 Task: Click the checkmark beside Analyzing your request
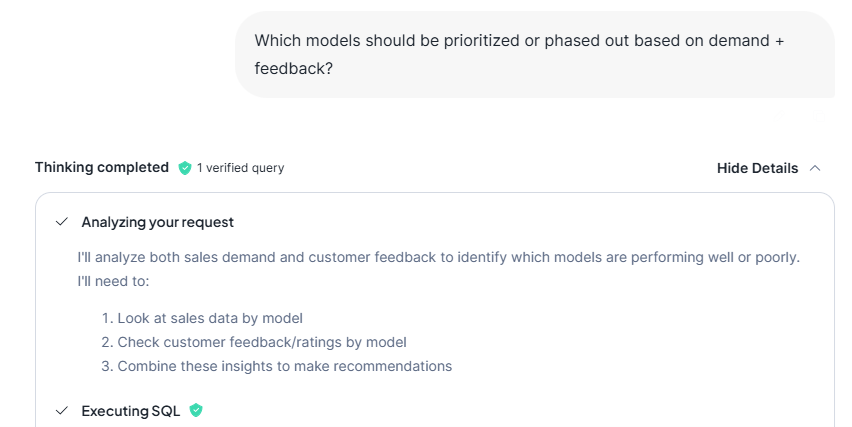[62, 222]
